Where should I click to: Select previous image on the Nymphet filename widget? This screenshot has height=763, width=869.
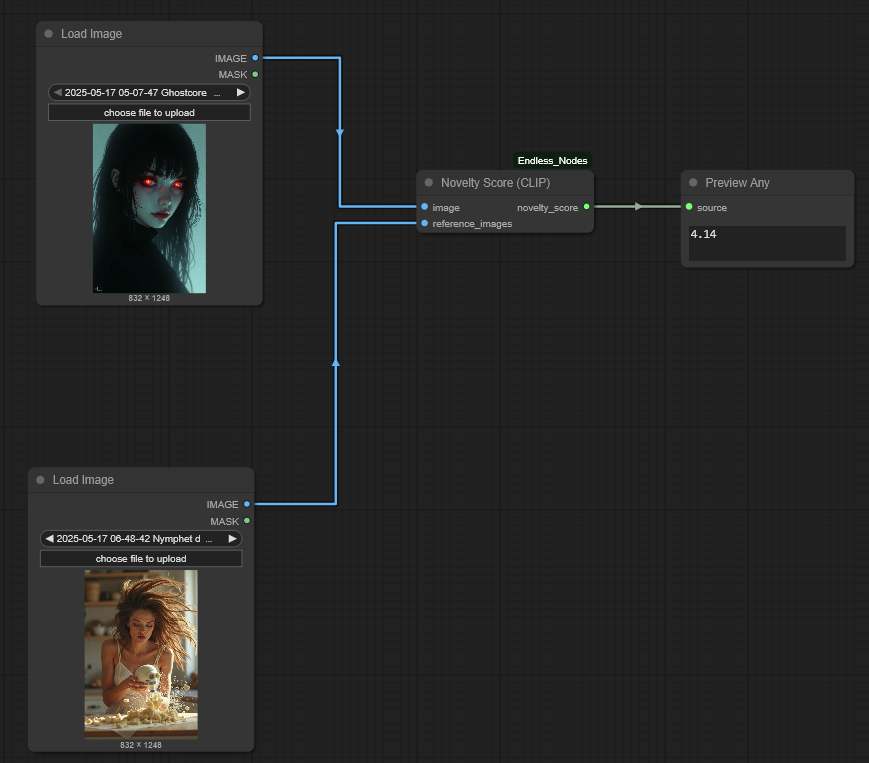pos(49,538)
